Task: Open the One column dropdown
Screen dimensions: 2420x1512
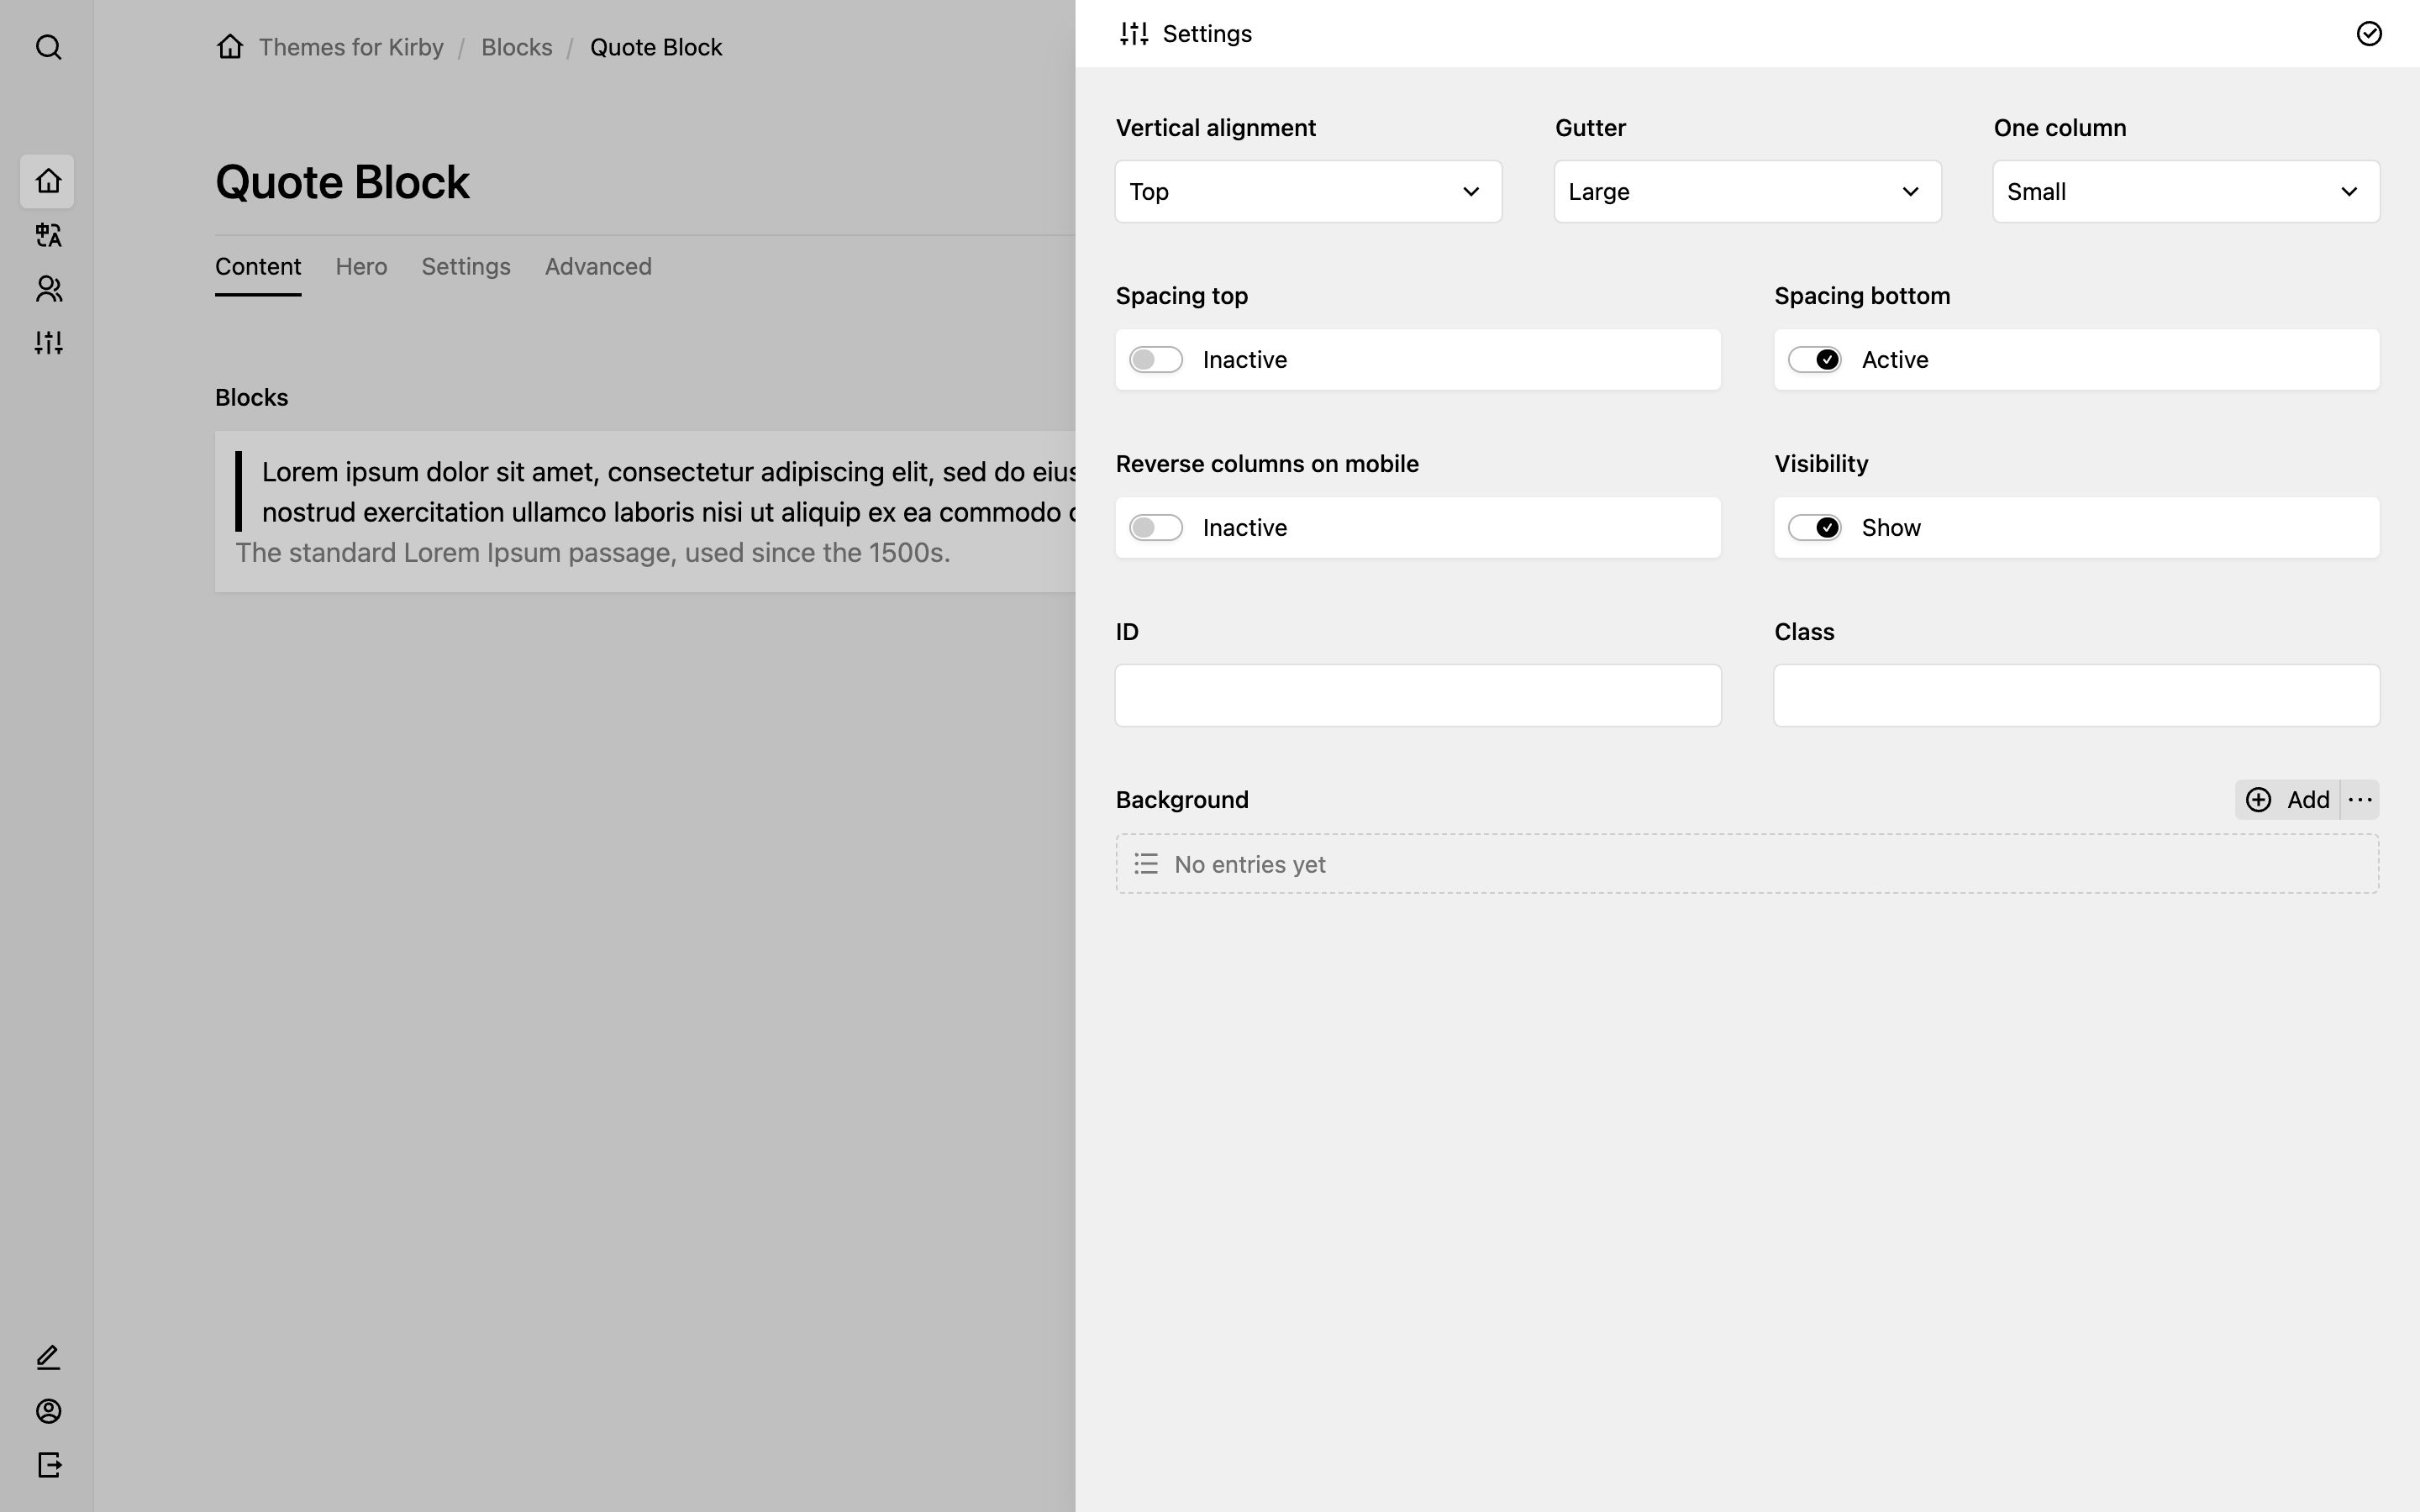Action: (x=2186, y=192)
